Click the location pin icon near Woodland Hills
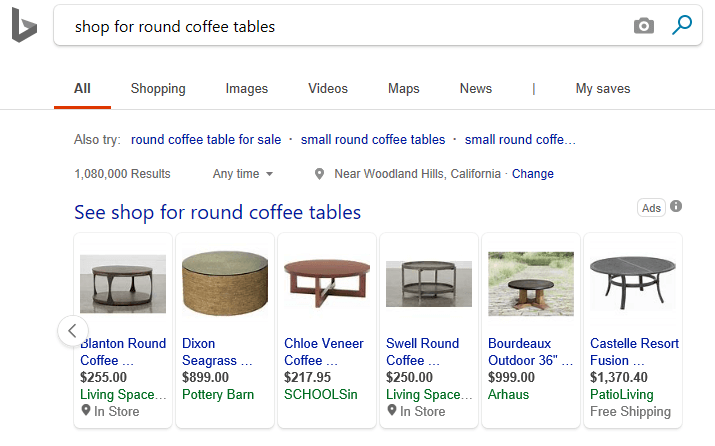This screenshot has height=446, width=715. pos(319,174)
